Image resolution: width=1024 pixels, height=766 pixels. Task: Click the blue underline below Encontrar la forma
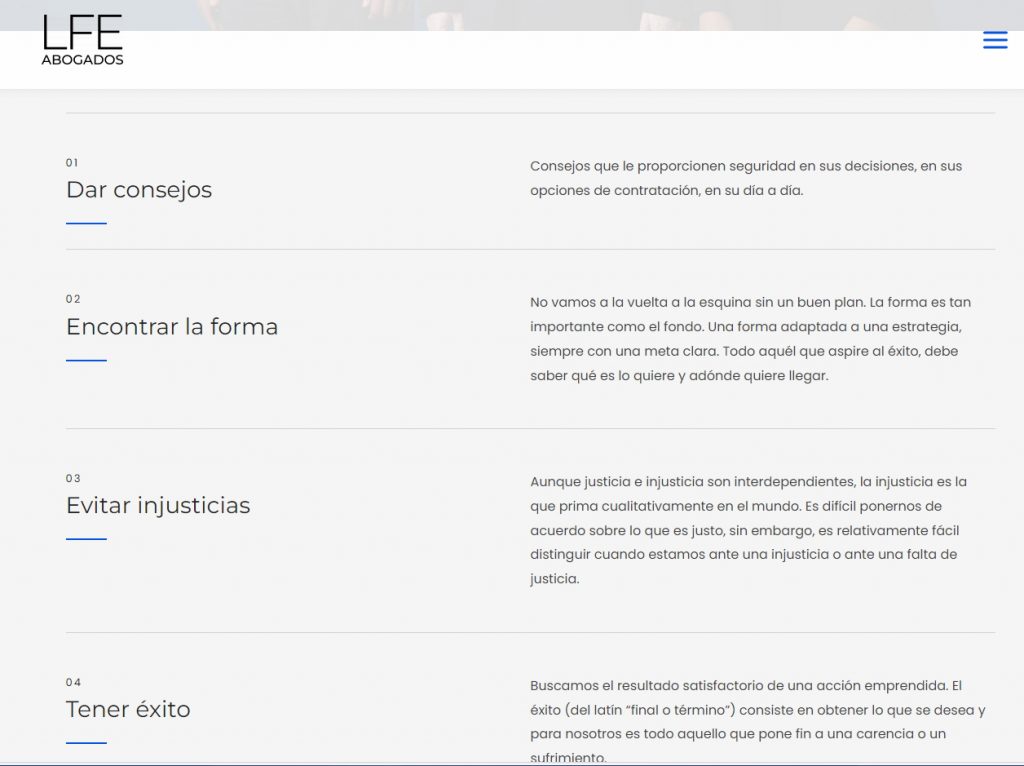[x=86, y=360]
